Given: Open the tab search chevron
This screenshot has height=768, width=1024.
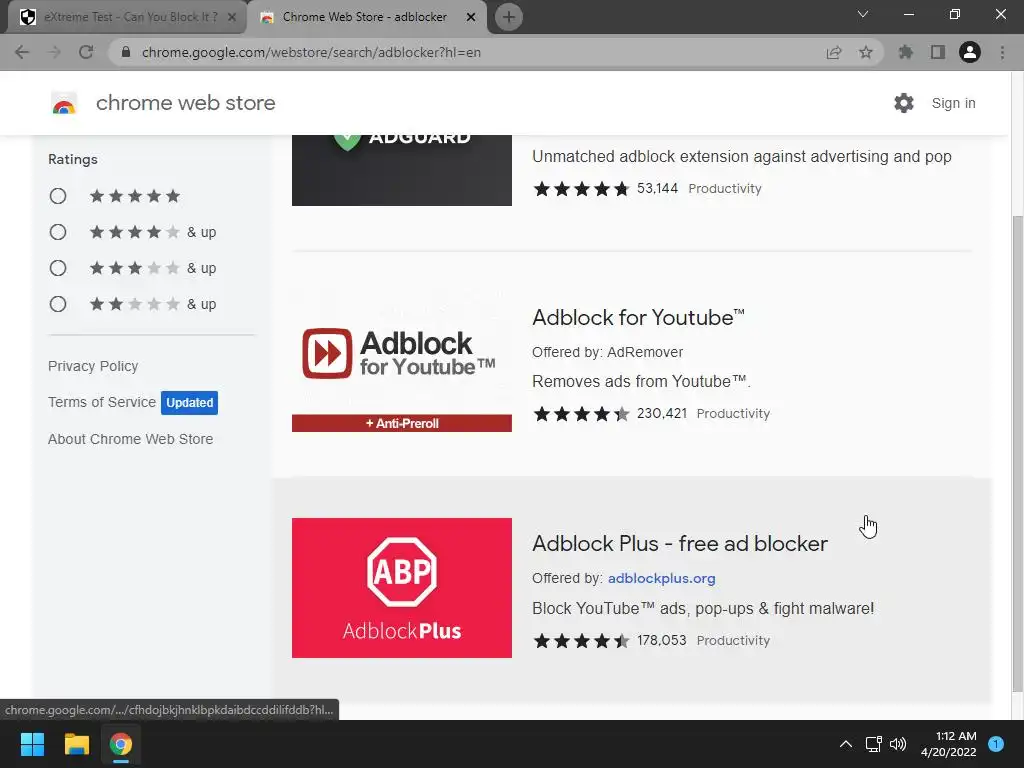Looking at the screenshot, I should click(x=863, y=14).
